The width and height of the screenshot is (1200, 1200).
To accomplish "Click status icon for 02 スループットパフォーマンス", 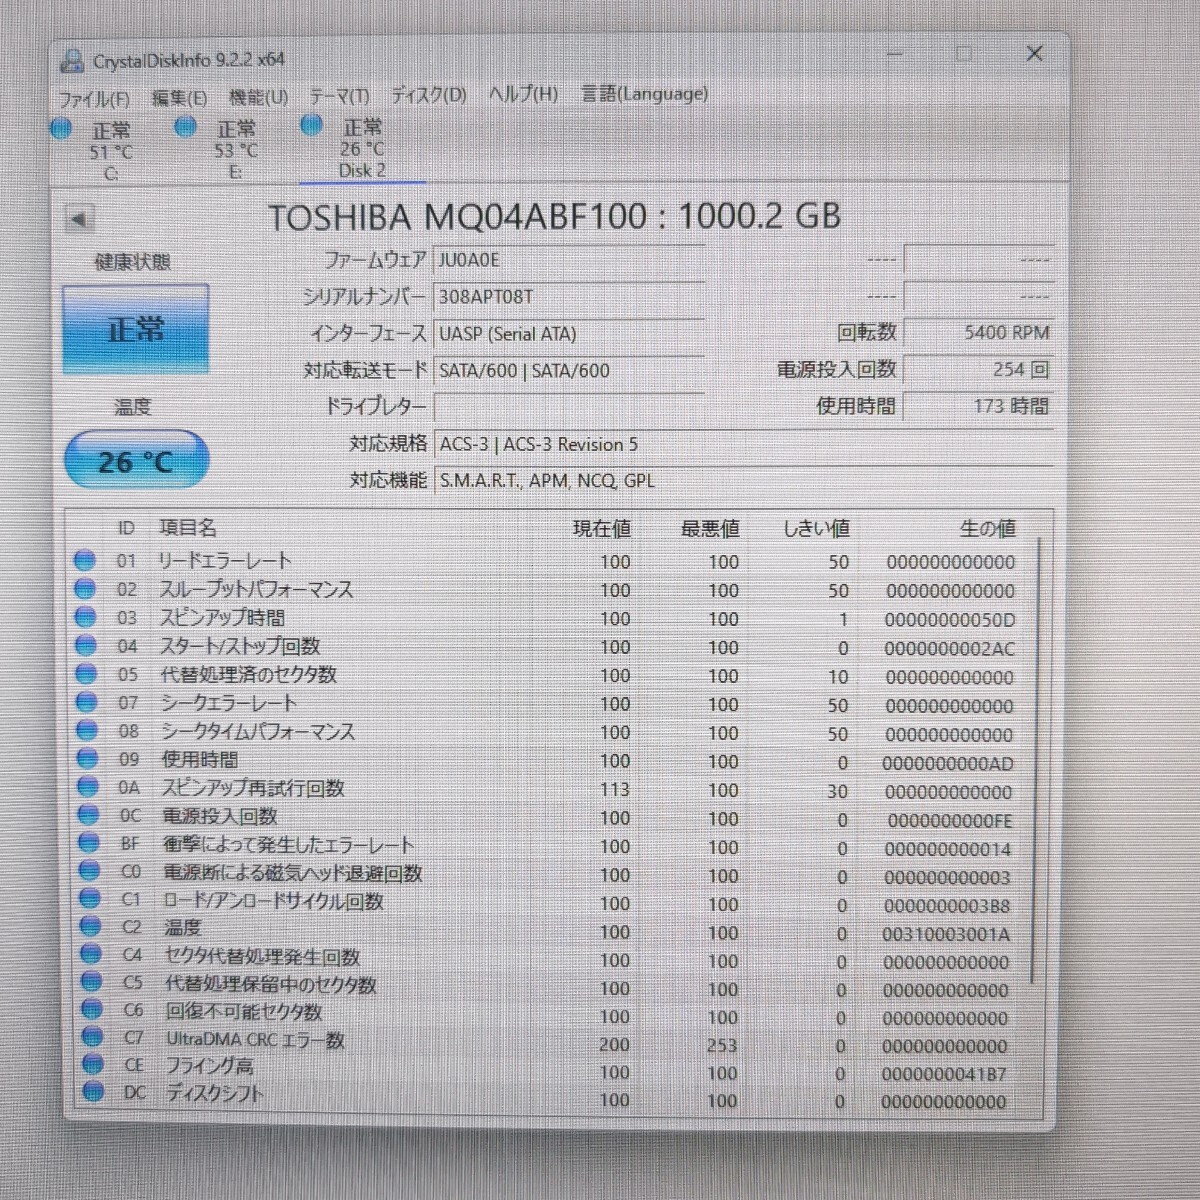I will click(x=85, y=589).
